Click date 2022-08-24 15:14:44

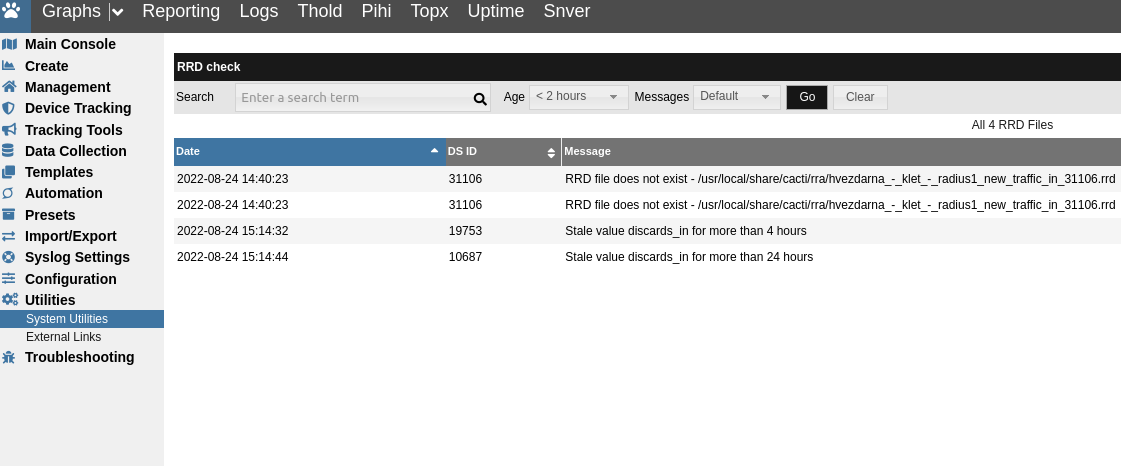click(x=232, y=257)
